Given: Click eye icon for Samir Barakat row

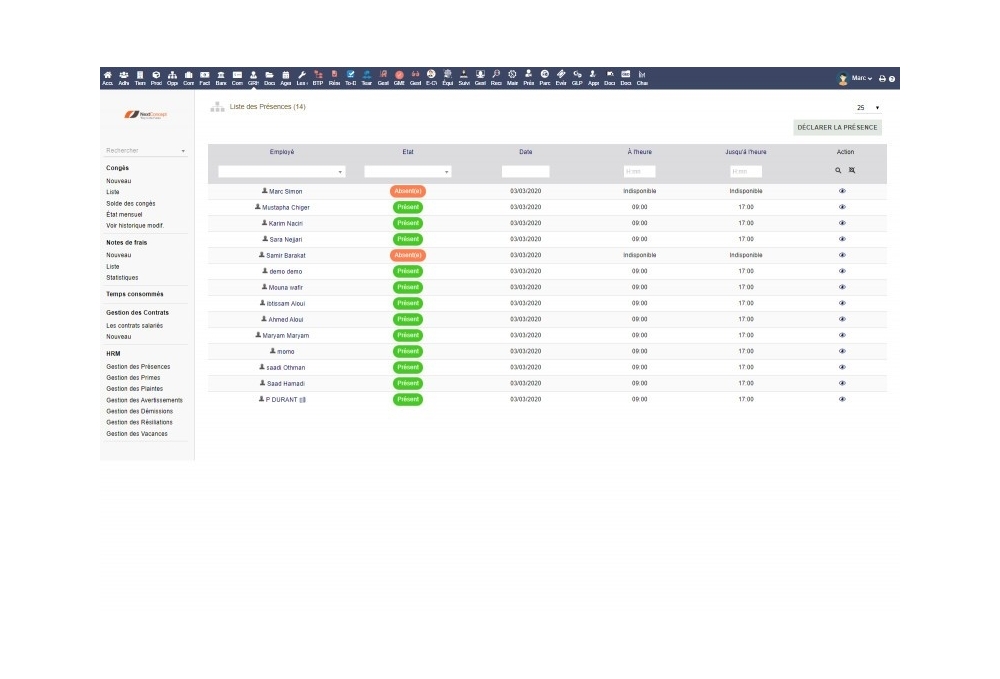Looking at the screenshot, I should point(842,255).
